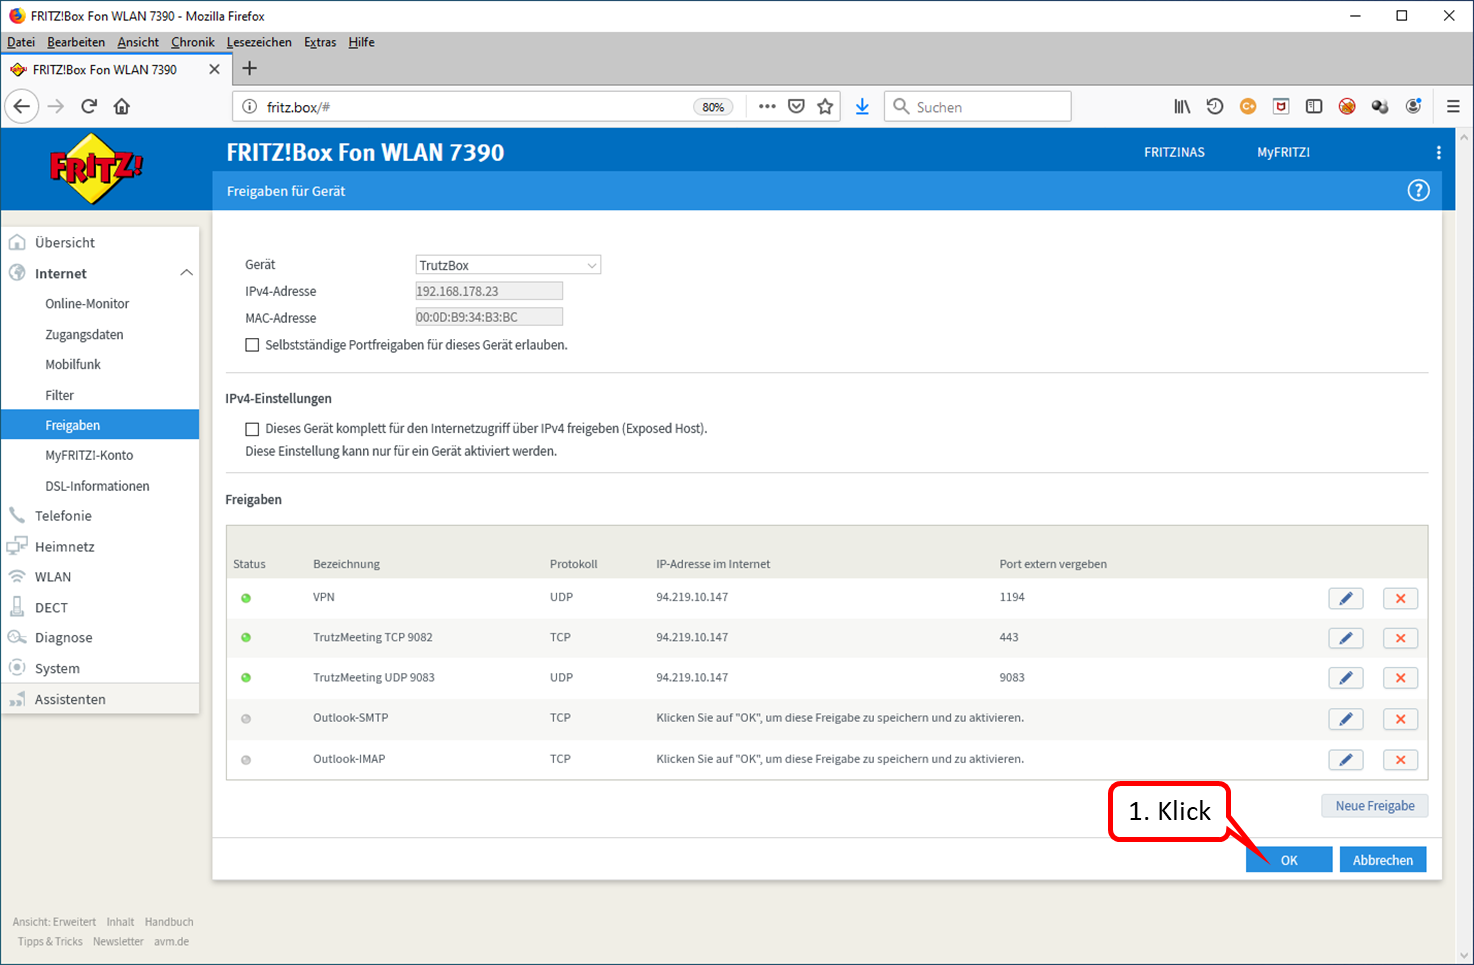Screen dimensions: 1474x965
Task: Bookmark this page with the star icon
Action: click(x=825, y=106)
